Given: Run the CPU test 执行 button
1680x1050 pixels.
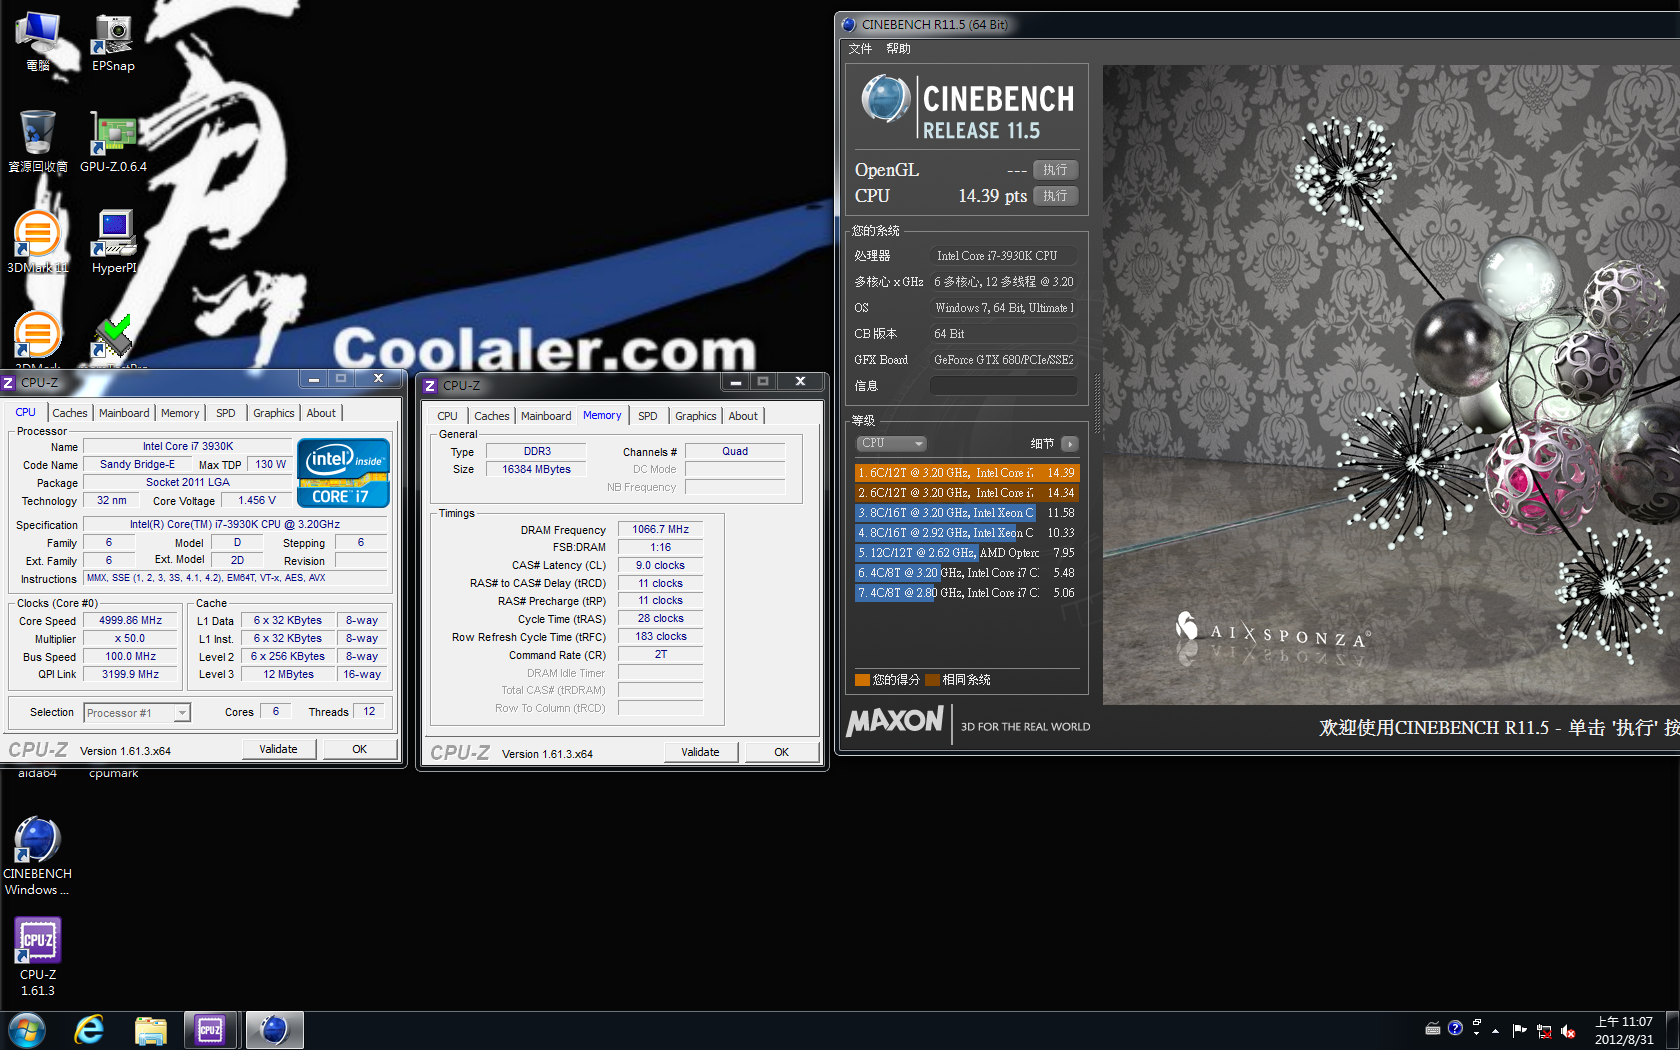Looking at the screenshot, I should pos(1055,196).
